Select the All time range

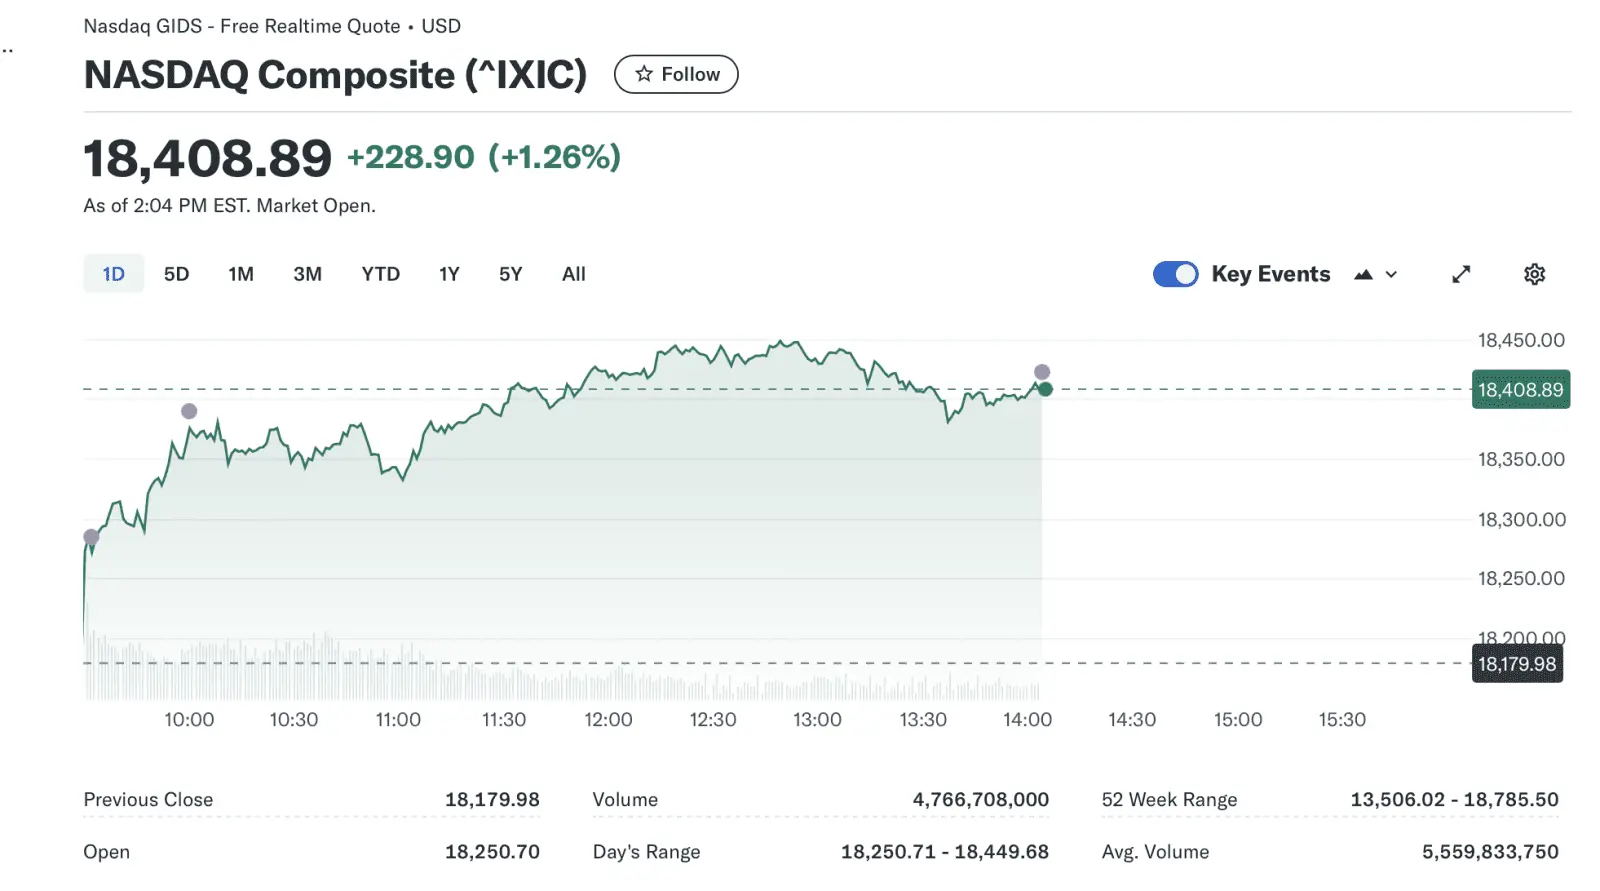pos(573,274)
